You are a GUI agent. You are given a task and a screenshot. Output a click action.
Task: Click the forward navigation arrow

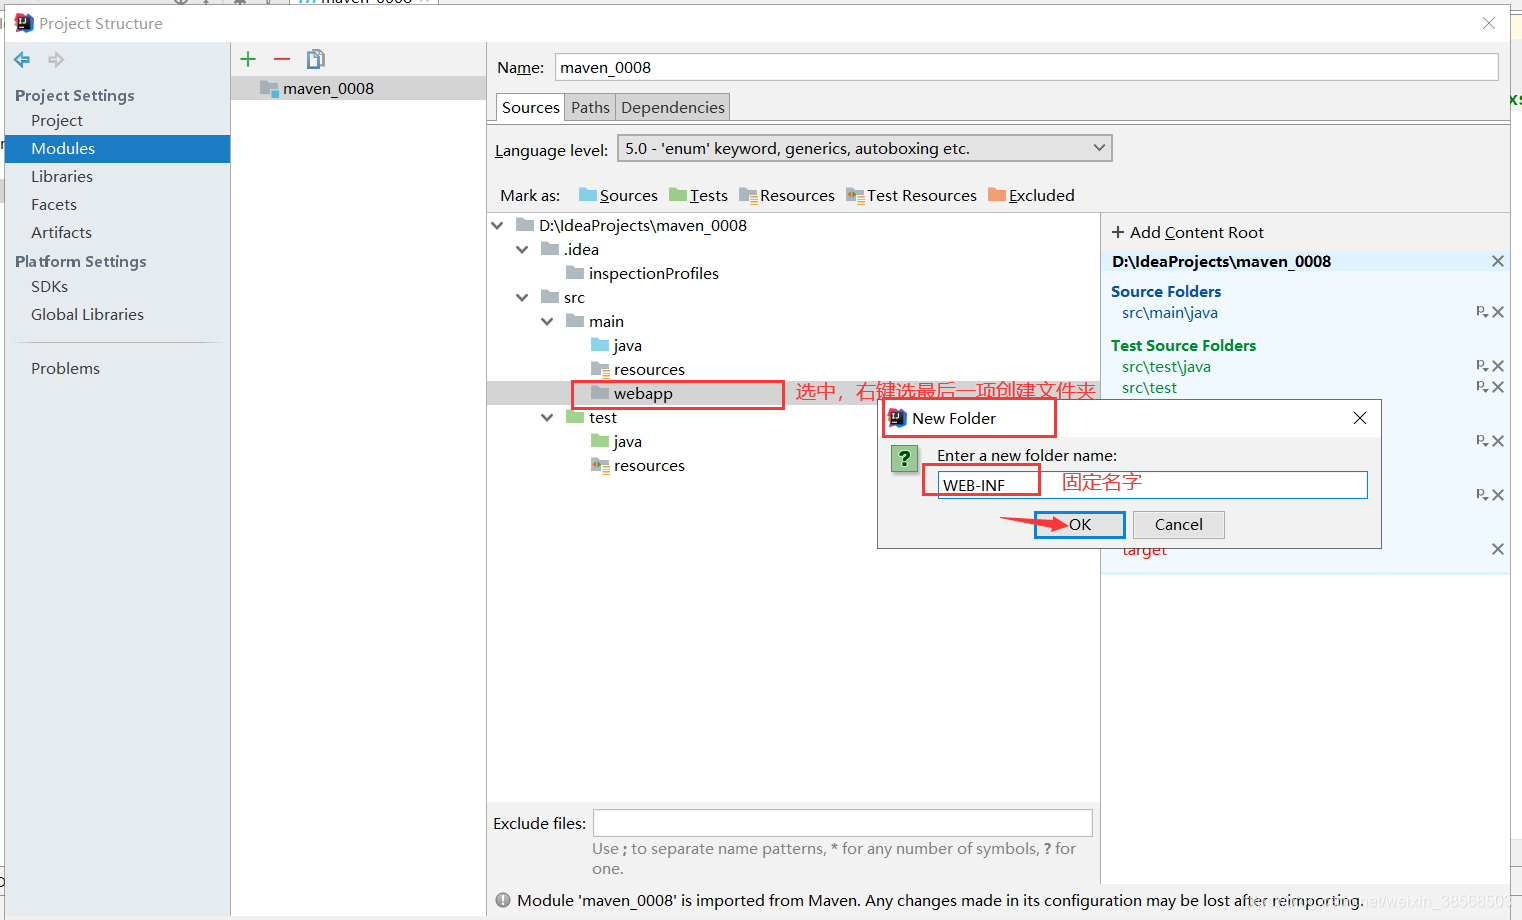pos(56,60)
